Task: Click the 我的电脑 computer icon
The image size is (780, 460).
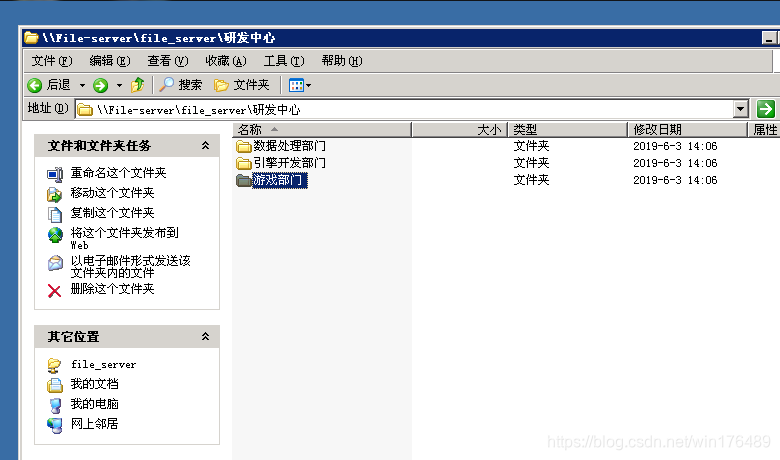Action: 55,405
